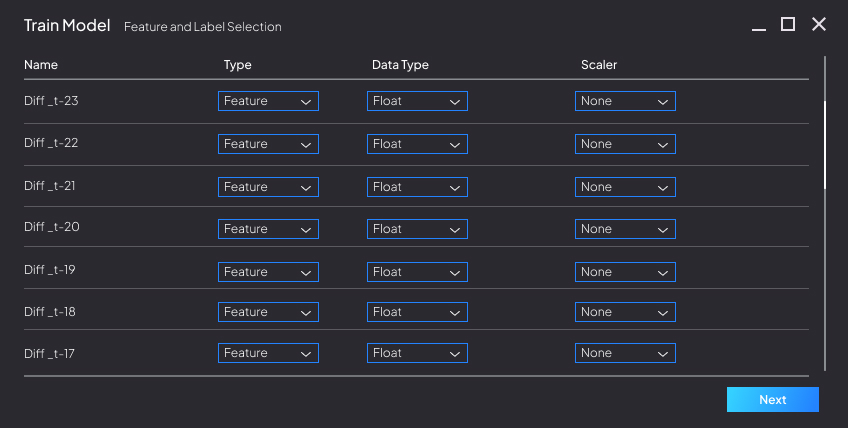This screenshot has width=848, height=428.
Task: Open Data Type dropdown for Diff _t-22
Action: 417,144
